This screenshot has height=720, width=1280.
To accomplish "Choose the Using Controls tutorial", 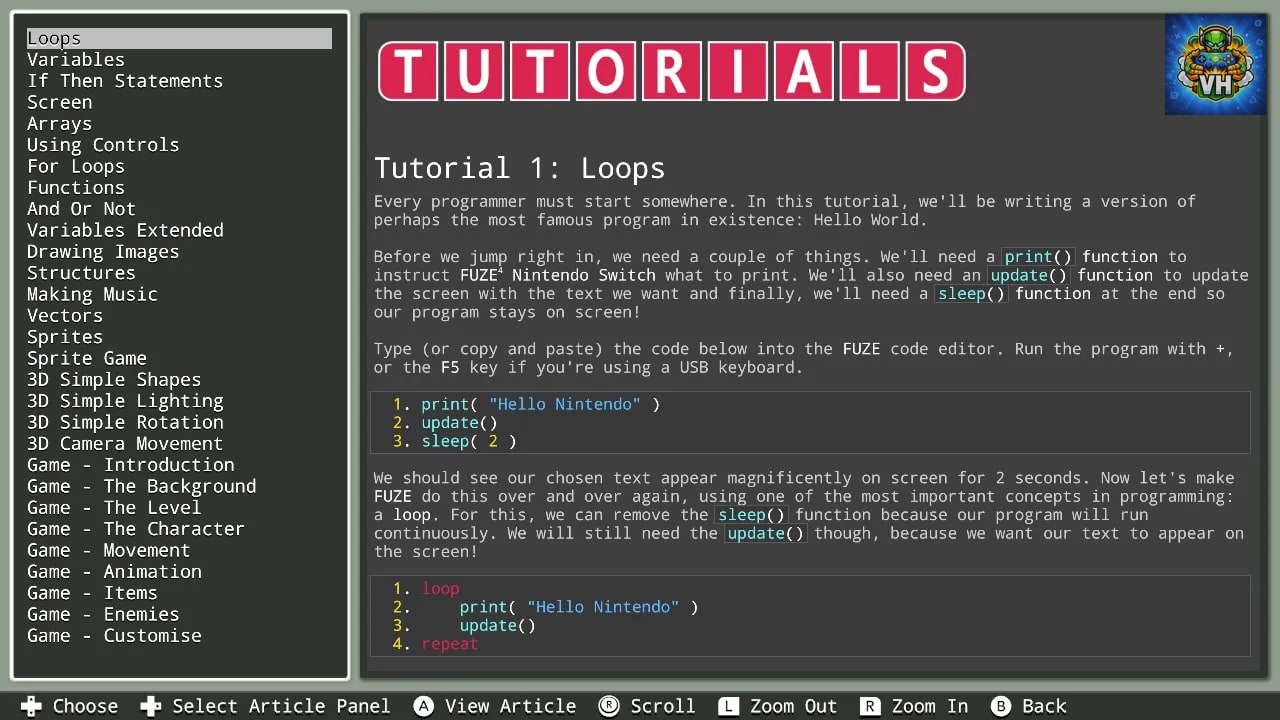I will point(103,145).
